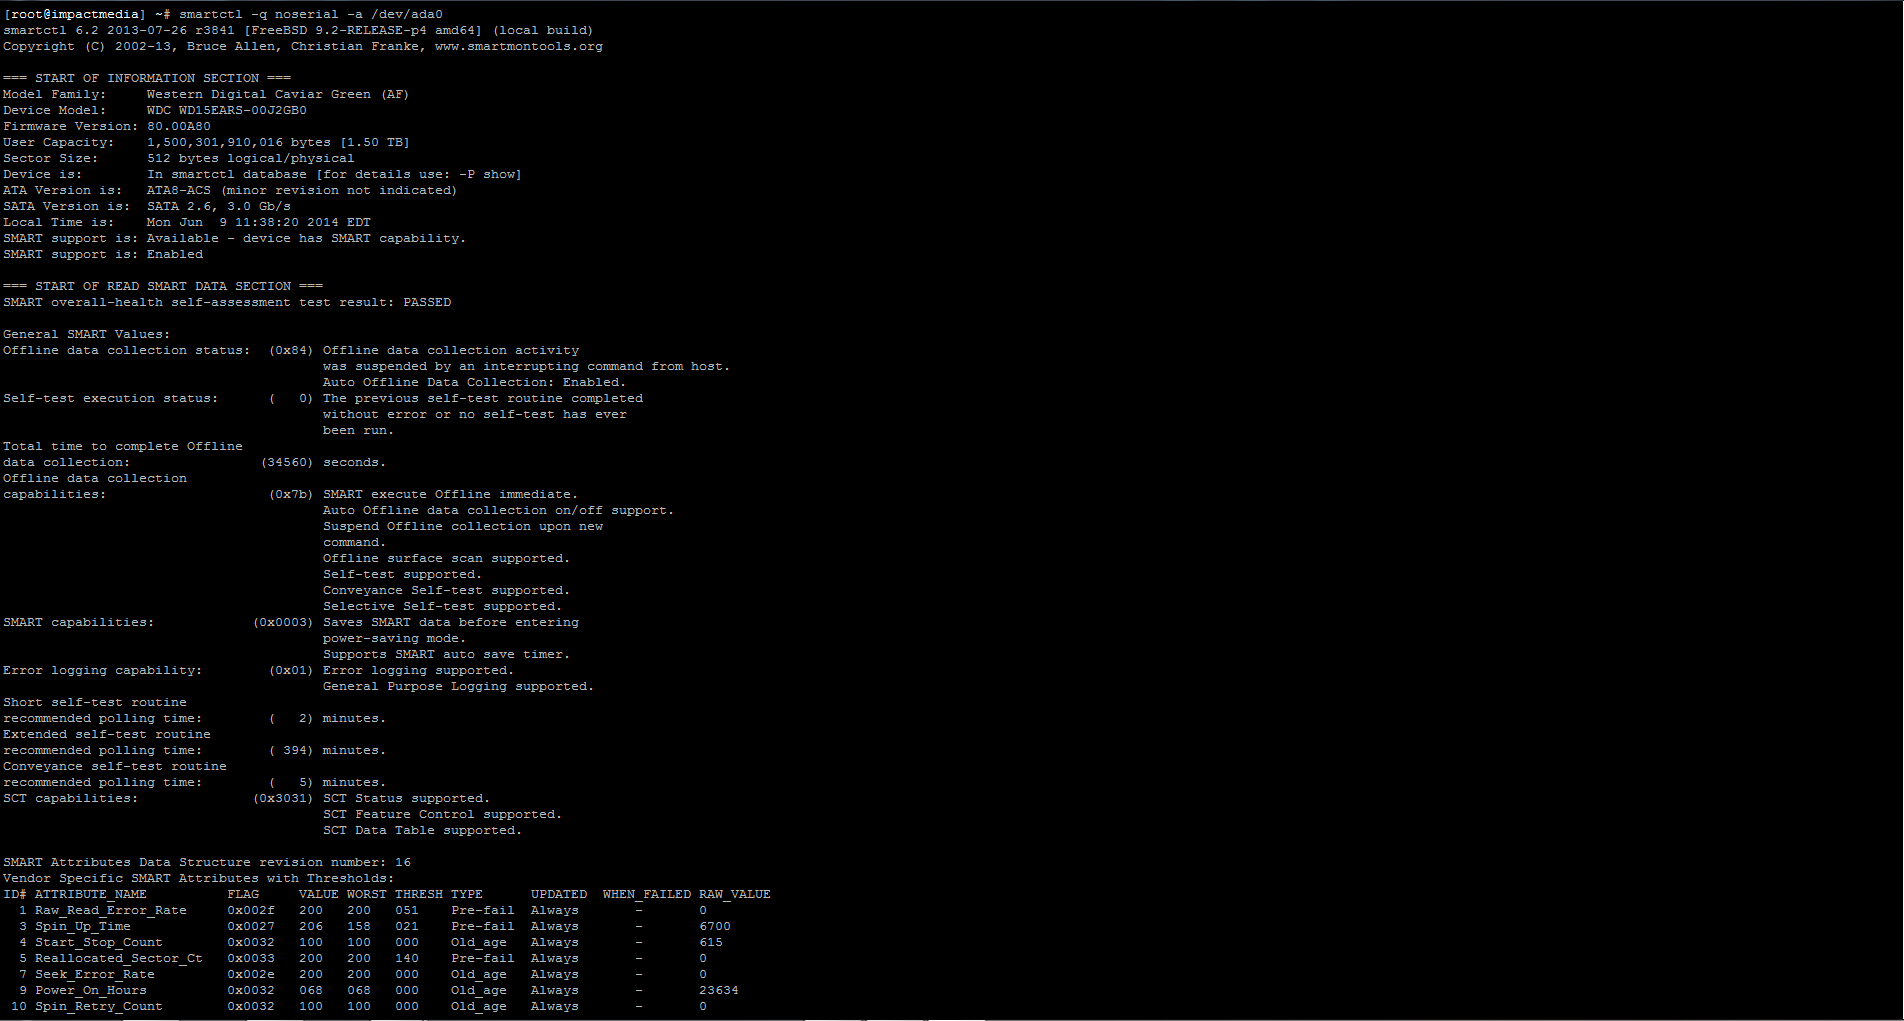Click the [root@impactmedia] shell prompt
Image resolution: width=1904 pixels, height=1021 pixels.
pyautogui.click(x=75, y=15)
